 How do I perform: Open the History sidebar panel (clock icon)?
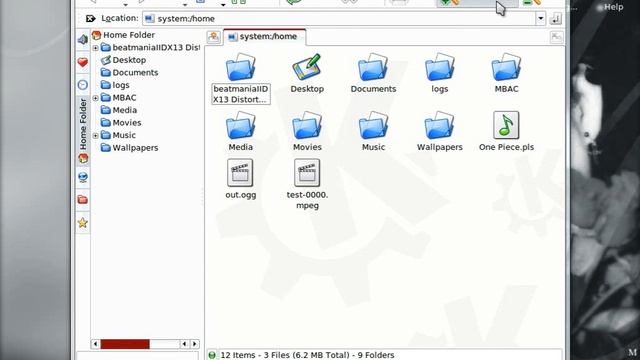[83, 84]
